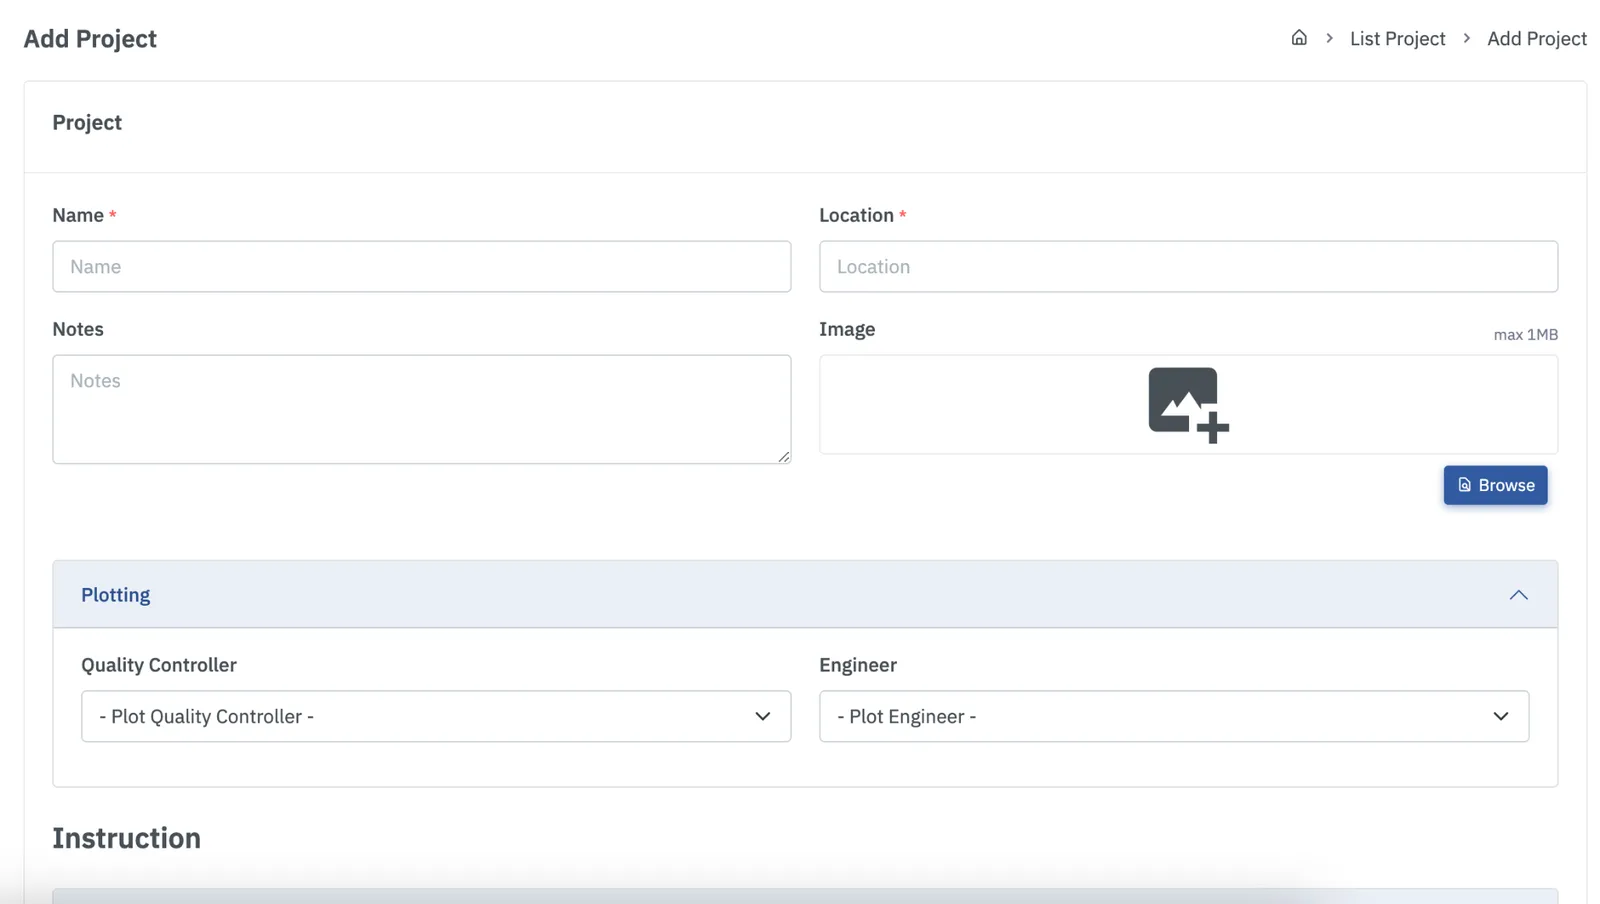Click the 'Instruction' section heading
Viewport: 1600px width, 904px height.
coord(127,838)
